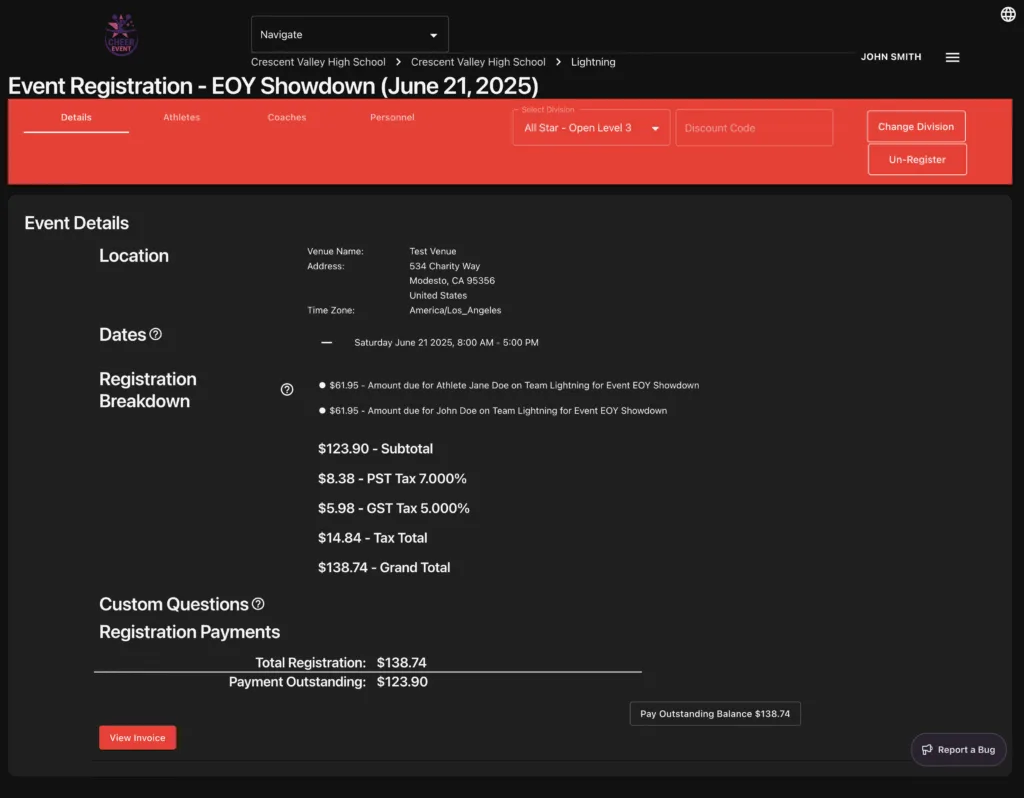Viewport: 1024px width, 798px height.
Task: Switch to the Athletes tab
Action: point(181,117)
